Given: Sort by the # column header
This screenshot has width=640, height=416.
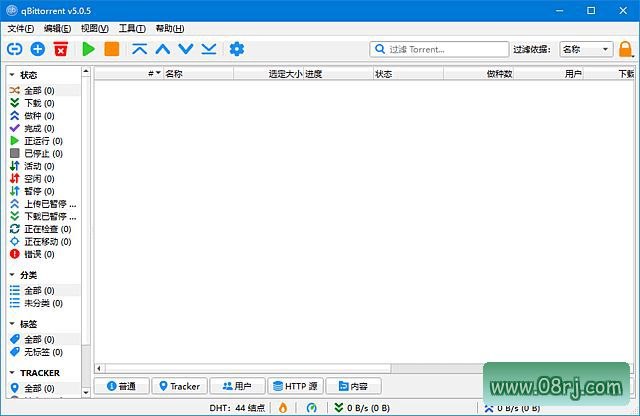Looking at the screenshot, I should [128, 73].
